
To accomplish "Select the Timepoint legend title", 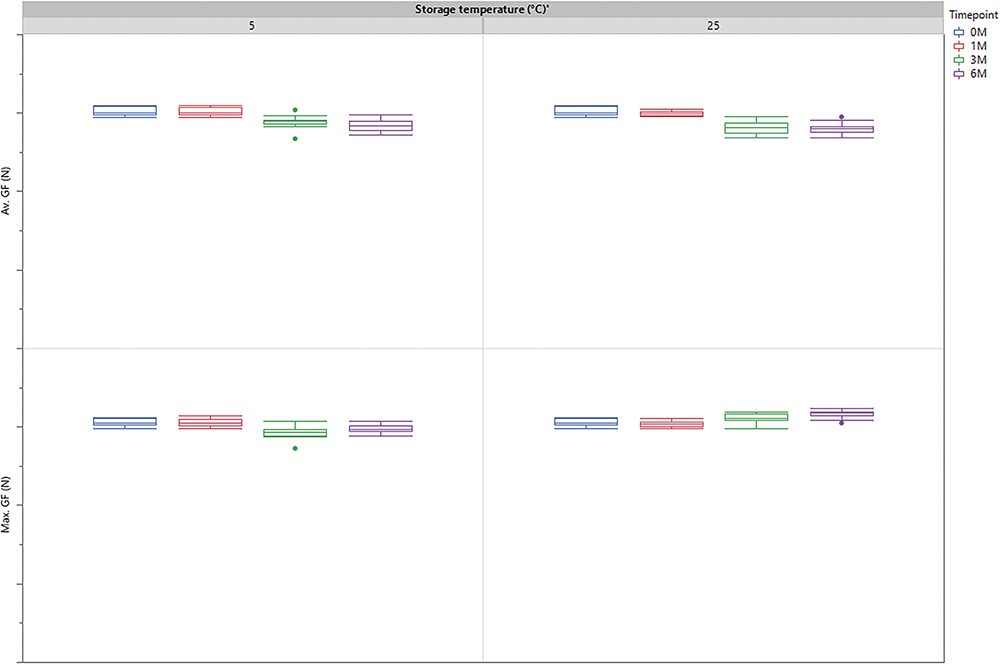I will (972, 17).
